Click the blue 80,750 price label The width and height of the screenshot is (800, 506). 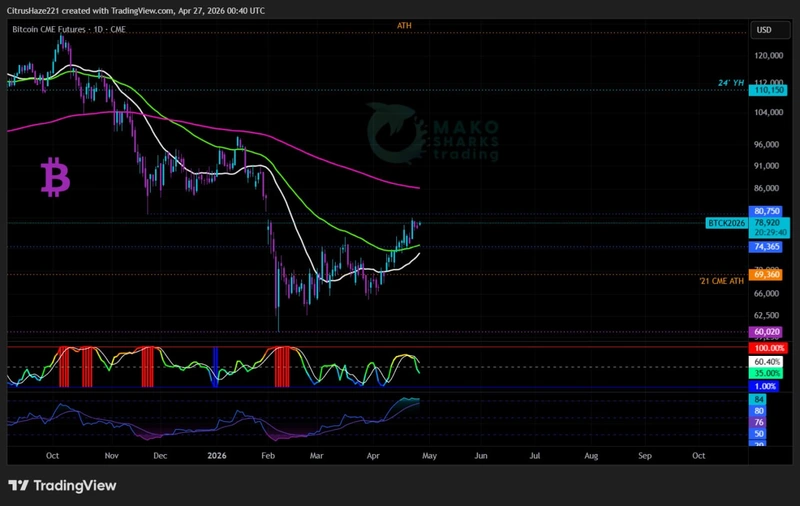tap(767, 211)
